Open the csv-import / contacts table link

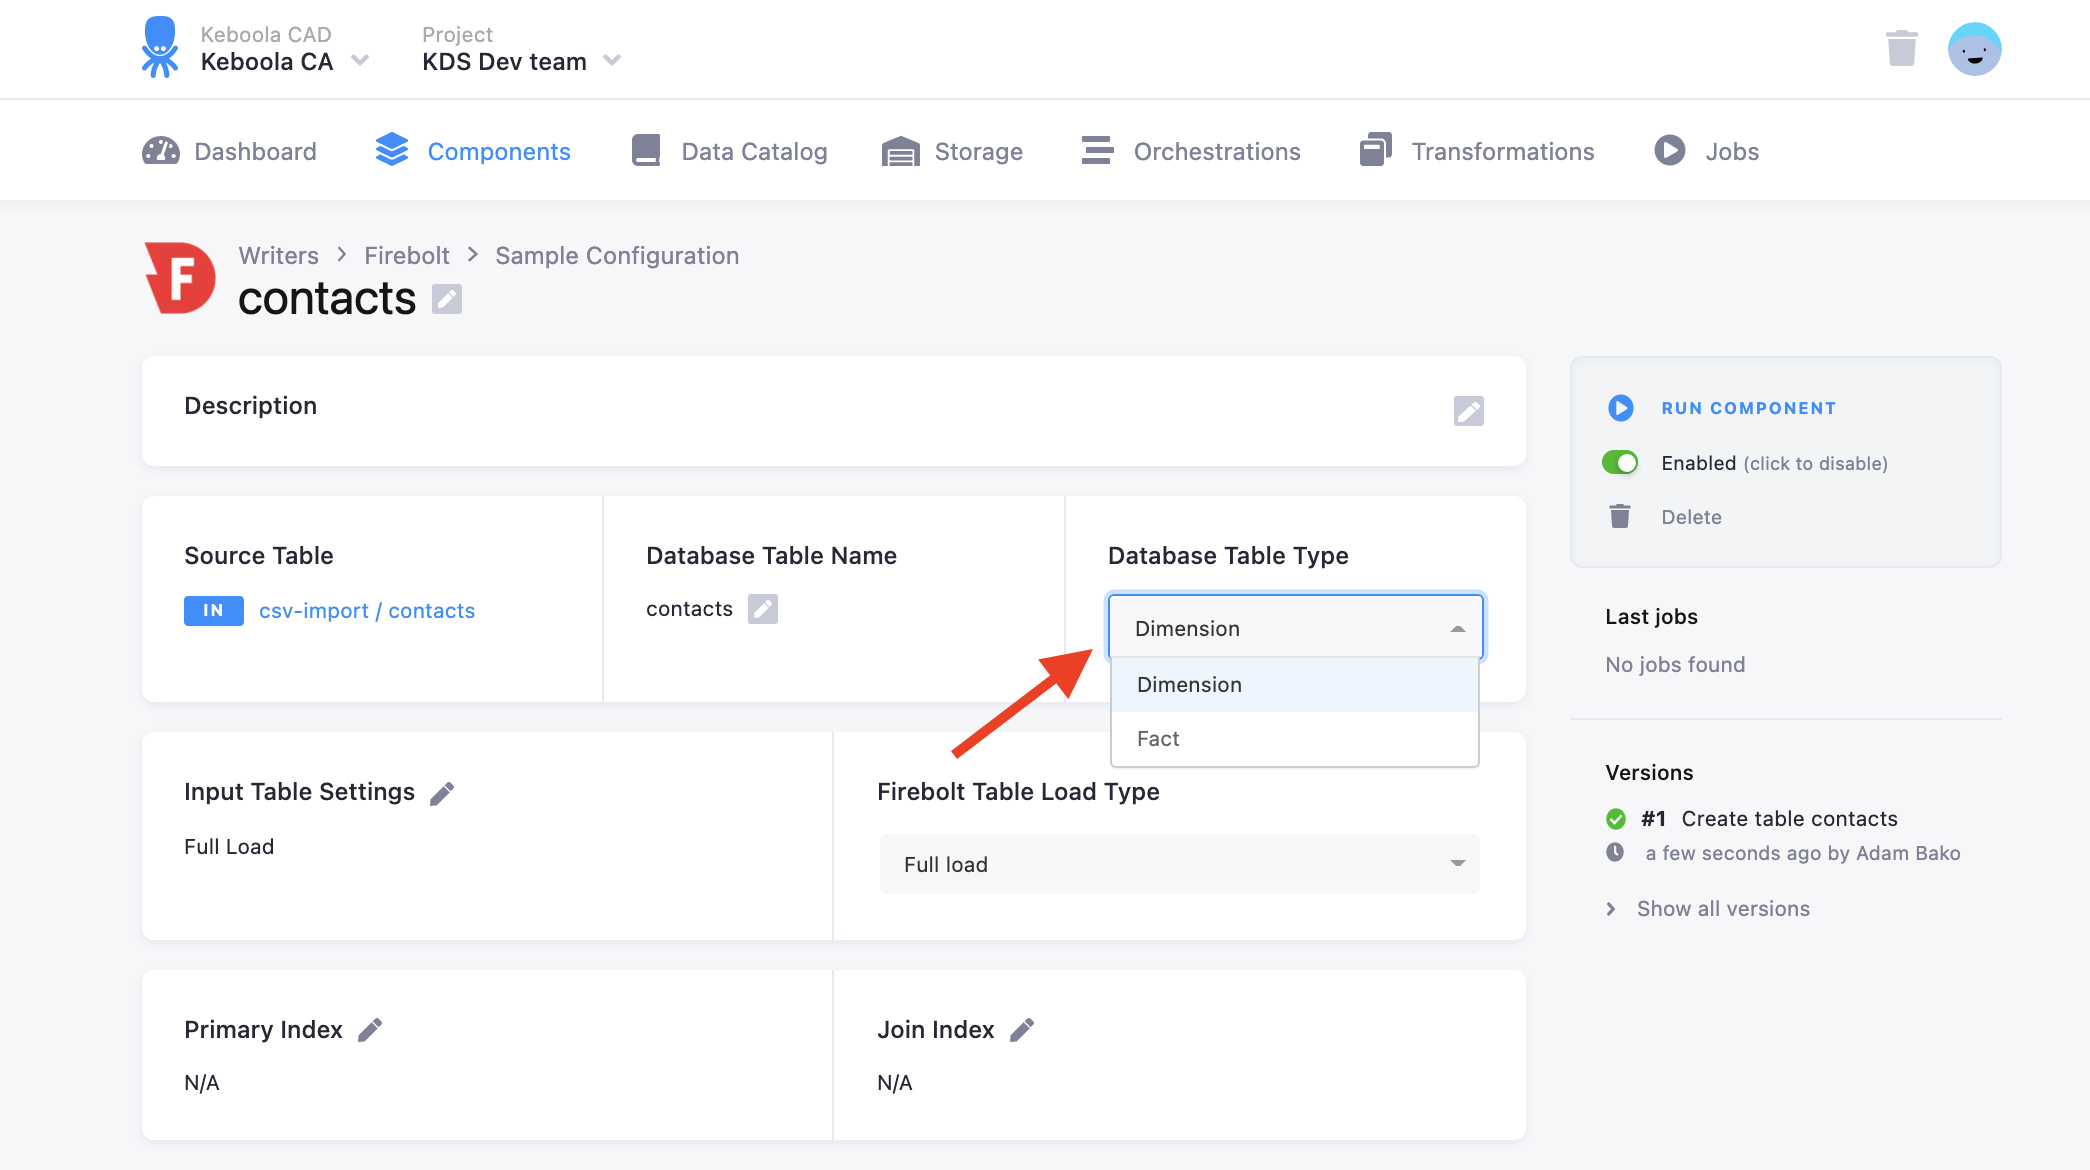pyautogui.click(x=367, y=611)
